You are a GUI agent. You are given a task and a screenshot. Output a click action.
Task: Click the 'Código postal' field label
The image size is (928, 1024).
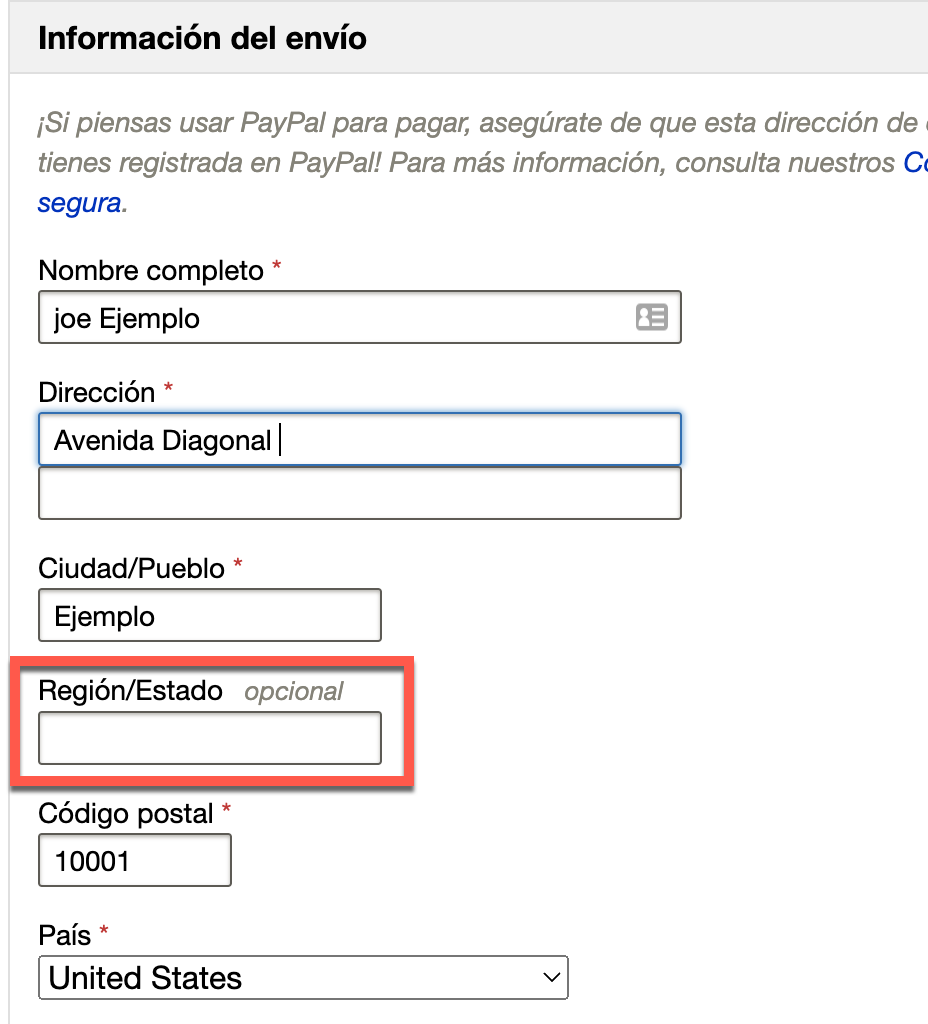pyautogui.click(x=125, y=814)
